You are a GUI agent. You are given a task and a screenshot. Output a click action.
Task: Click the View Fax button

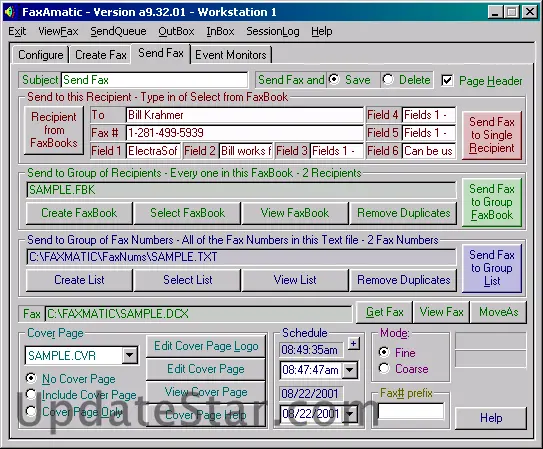(x=441, y=312)
